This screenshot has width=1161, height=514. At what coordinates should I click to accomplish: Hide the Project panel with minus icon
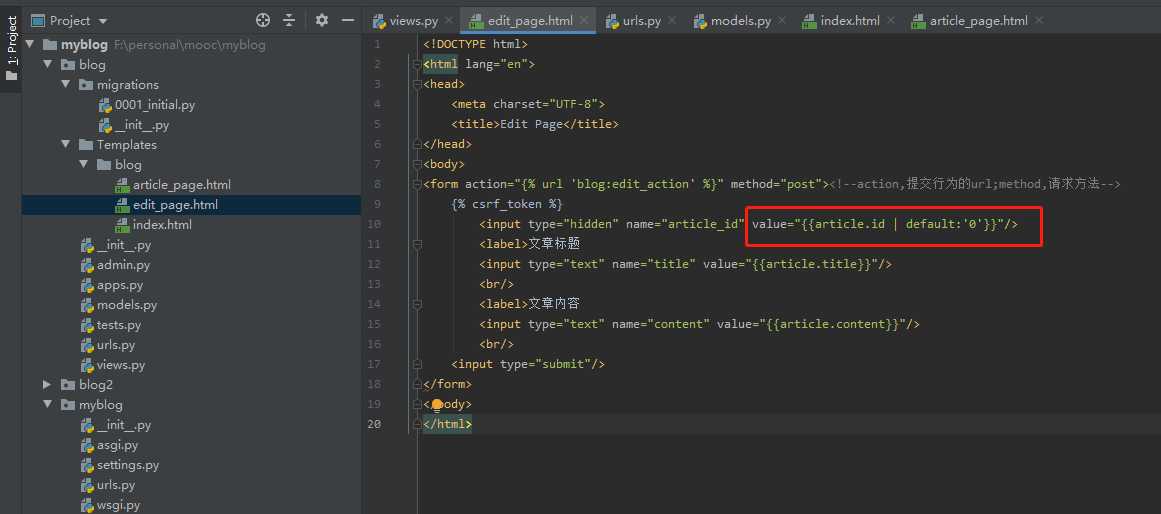tap(347, 20)
